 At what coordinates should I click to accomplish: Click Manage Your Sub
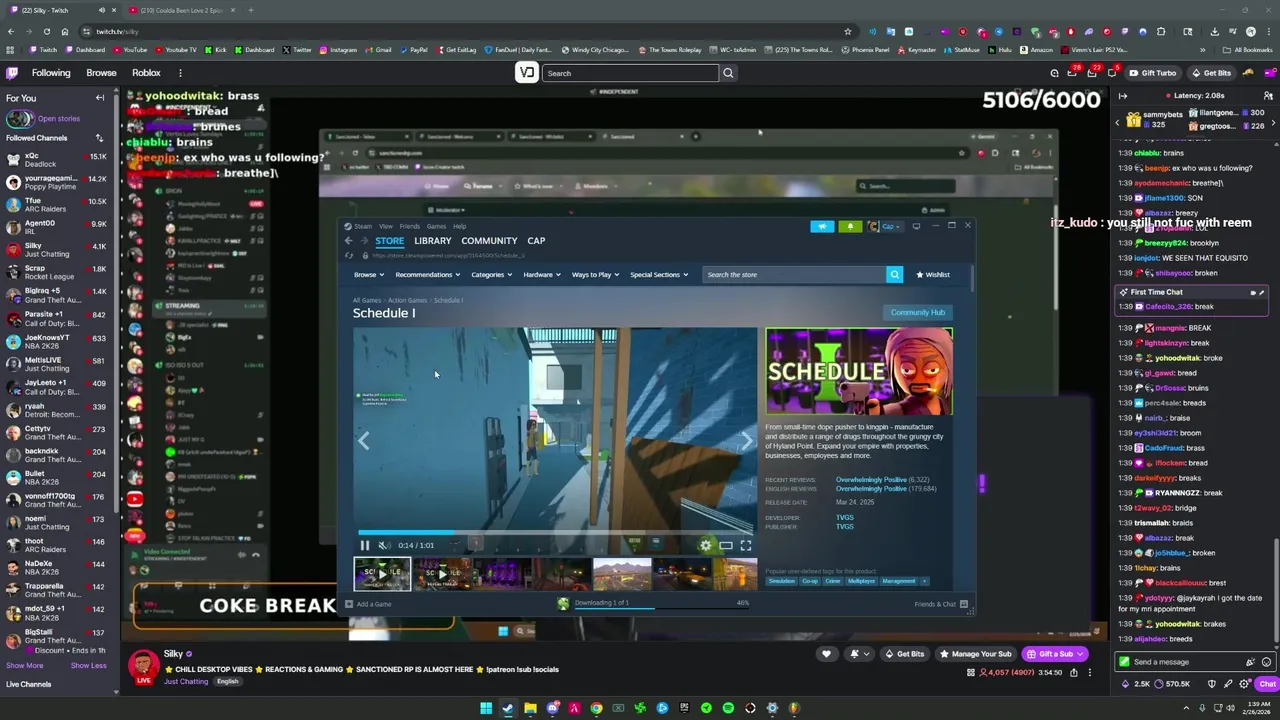click(x=975, y=654)
